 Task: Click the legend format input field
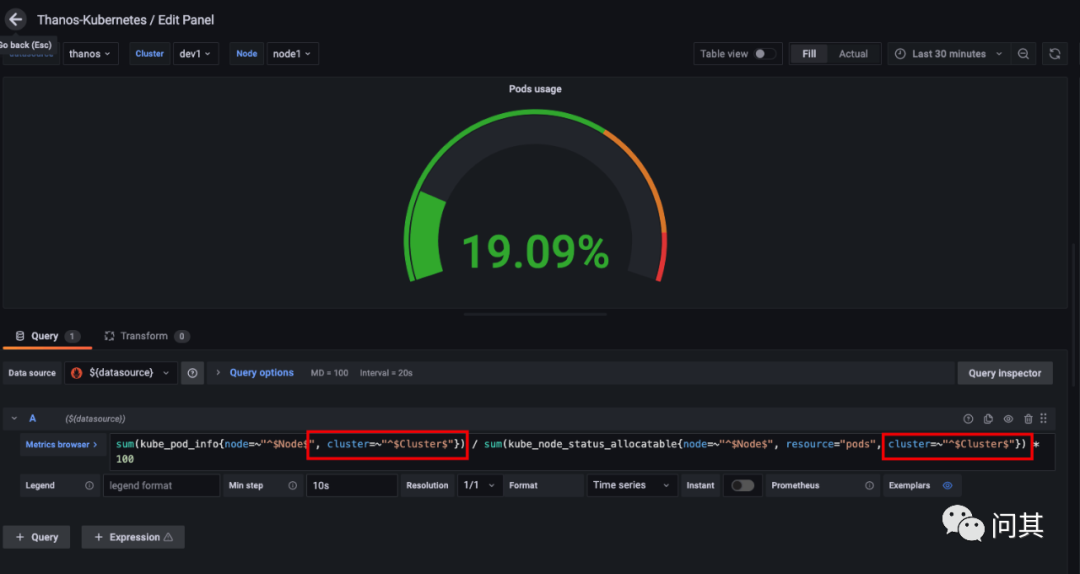[x=161, y=486]
